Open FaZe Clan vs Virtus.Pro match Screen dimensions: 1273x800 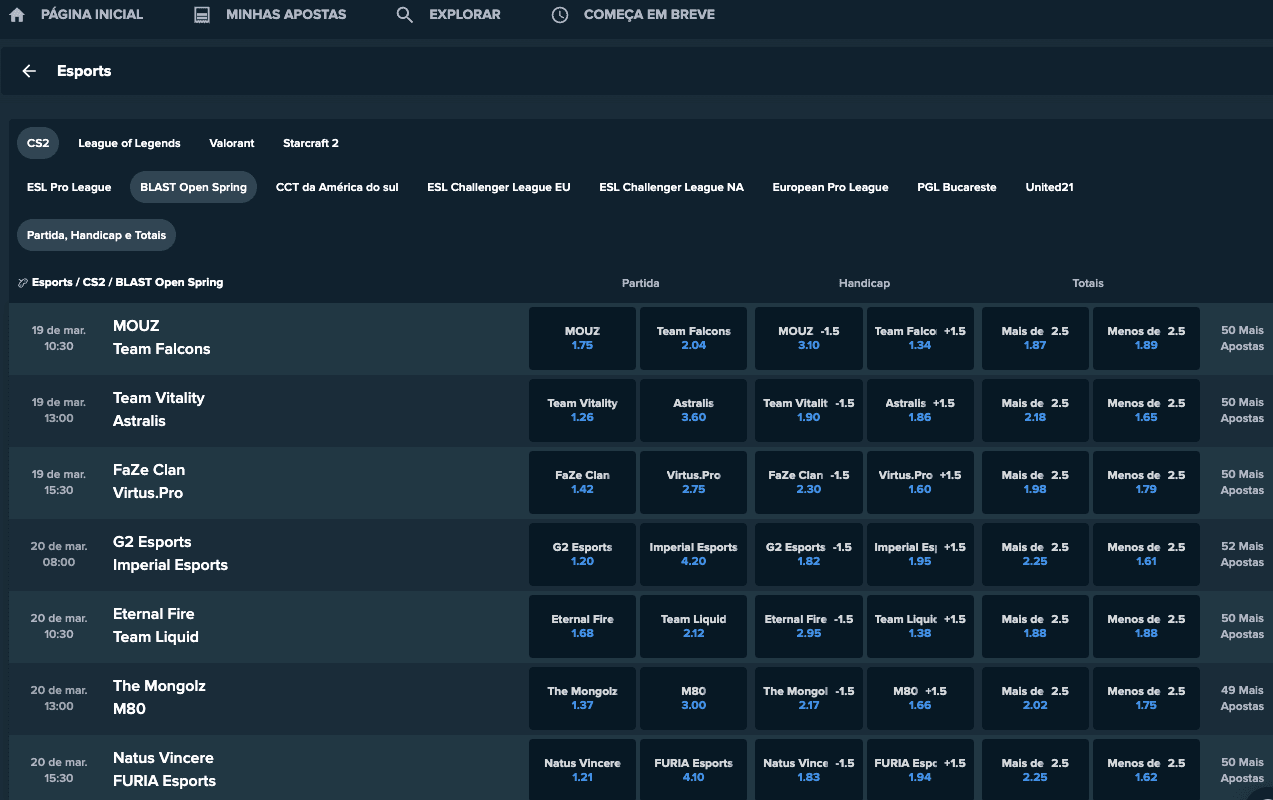click(x=148, y=481)
